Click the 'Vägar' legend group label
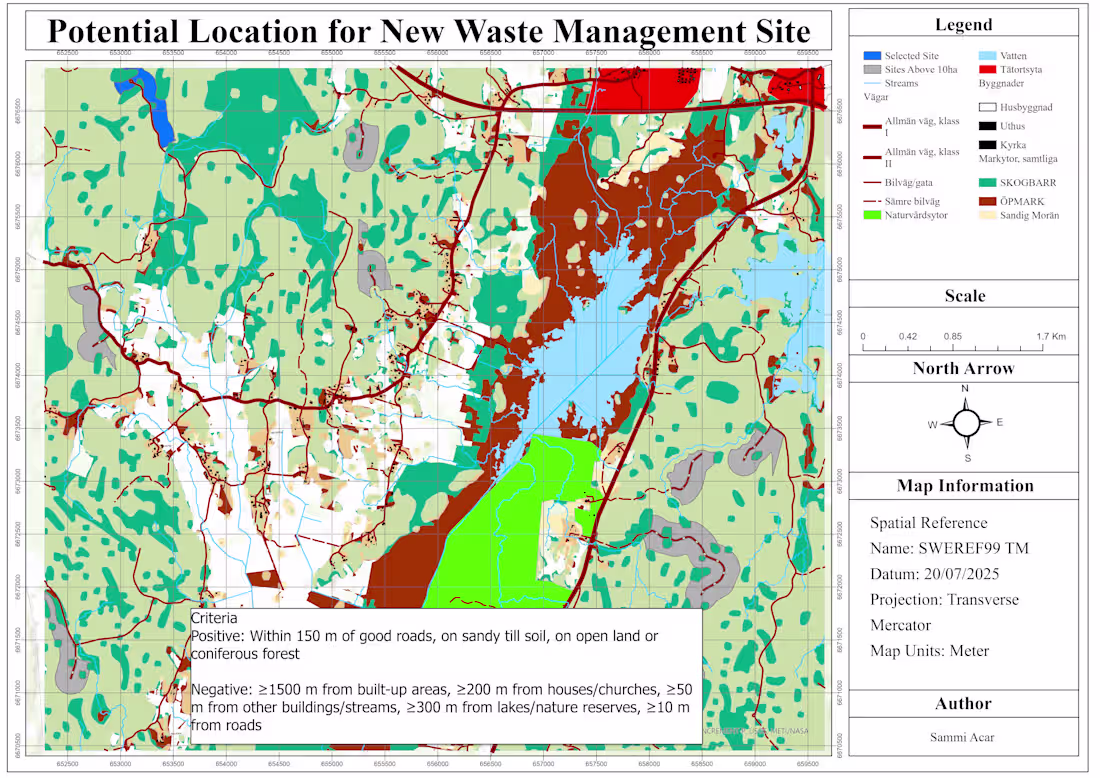This screenshot has width=1100, height=778. (876, 97)
